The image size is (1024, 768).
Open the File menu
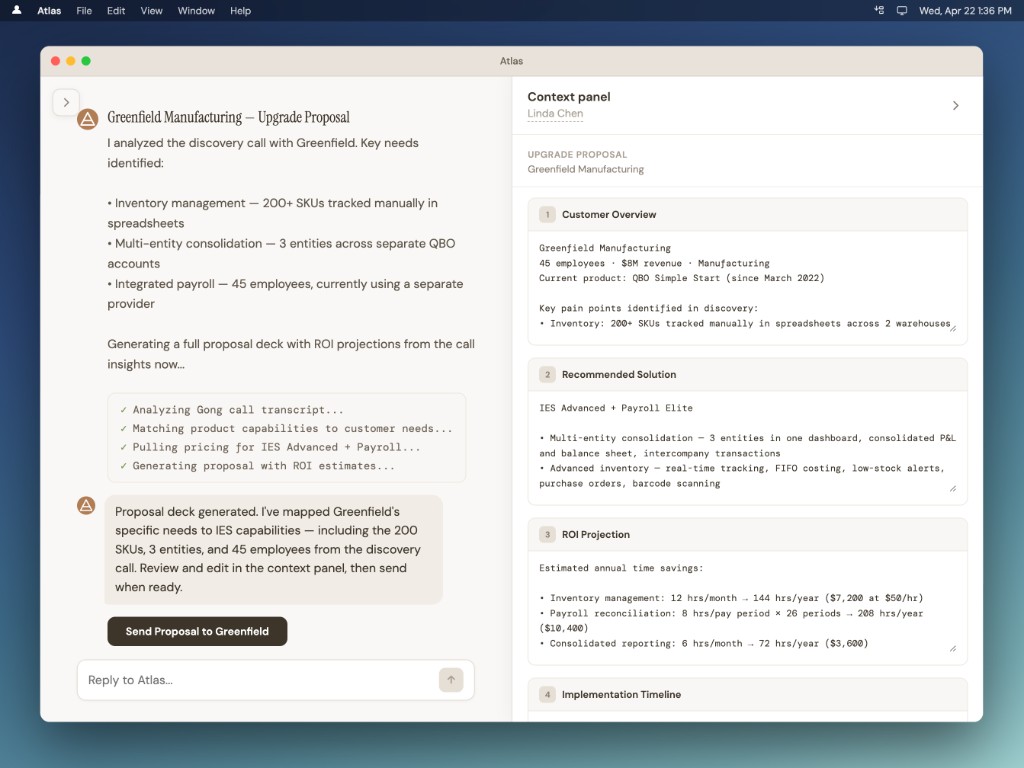(84, 10)
